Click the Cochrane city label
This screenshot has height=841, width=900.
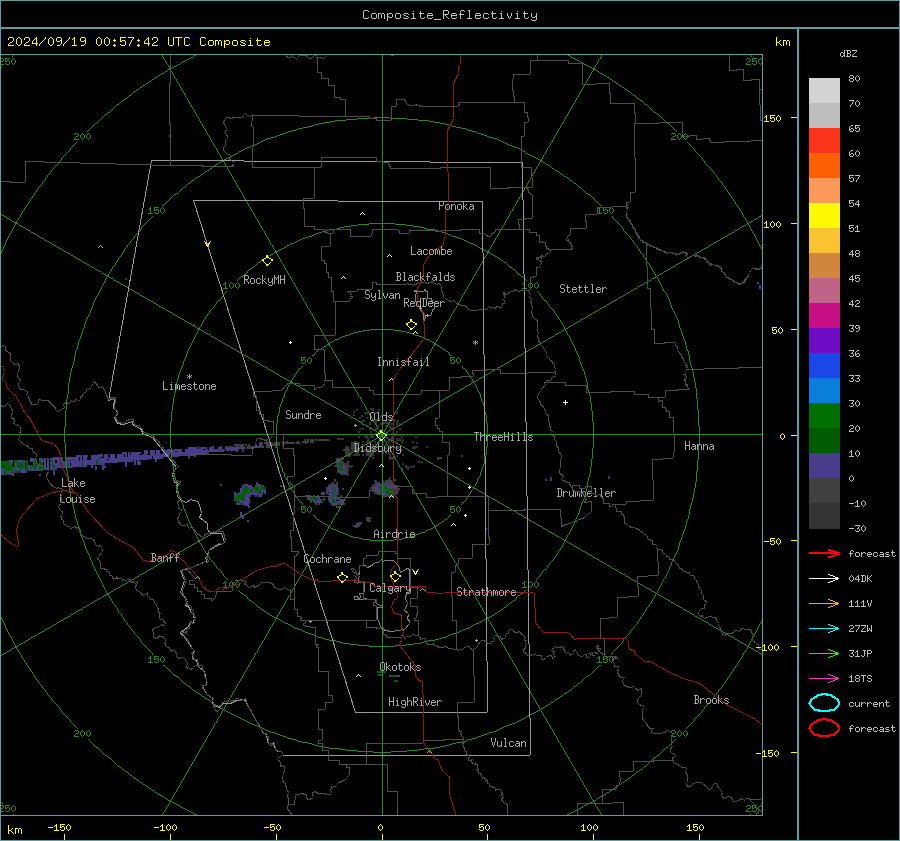click(x=327, y=559)
